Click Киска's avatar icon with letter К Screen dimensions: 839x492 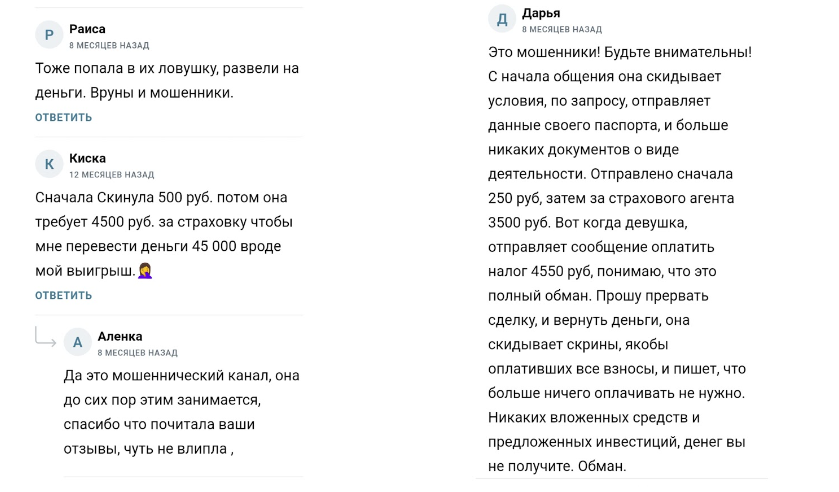[x=49, y=165]
